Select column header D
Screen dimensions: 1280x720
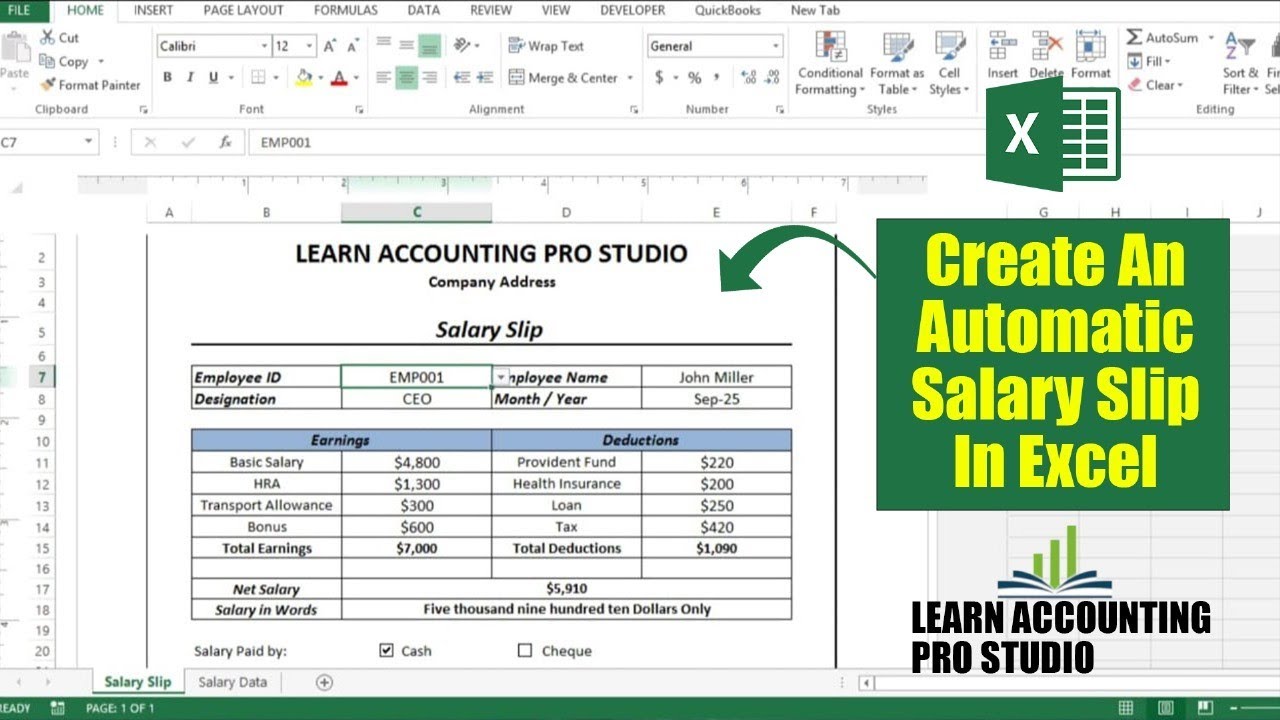pos(566,212)
